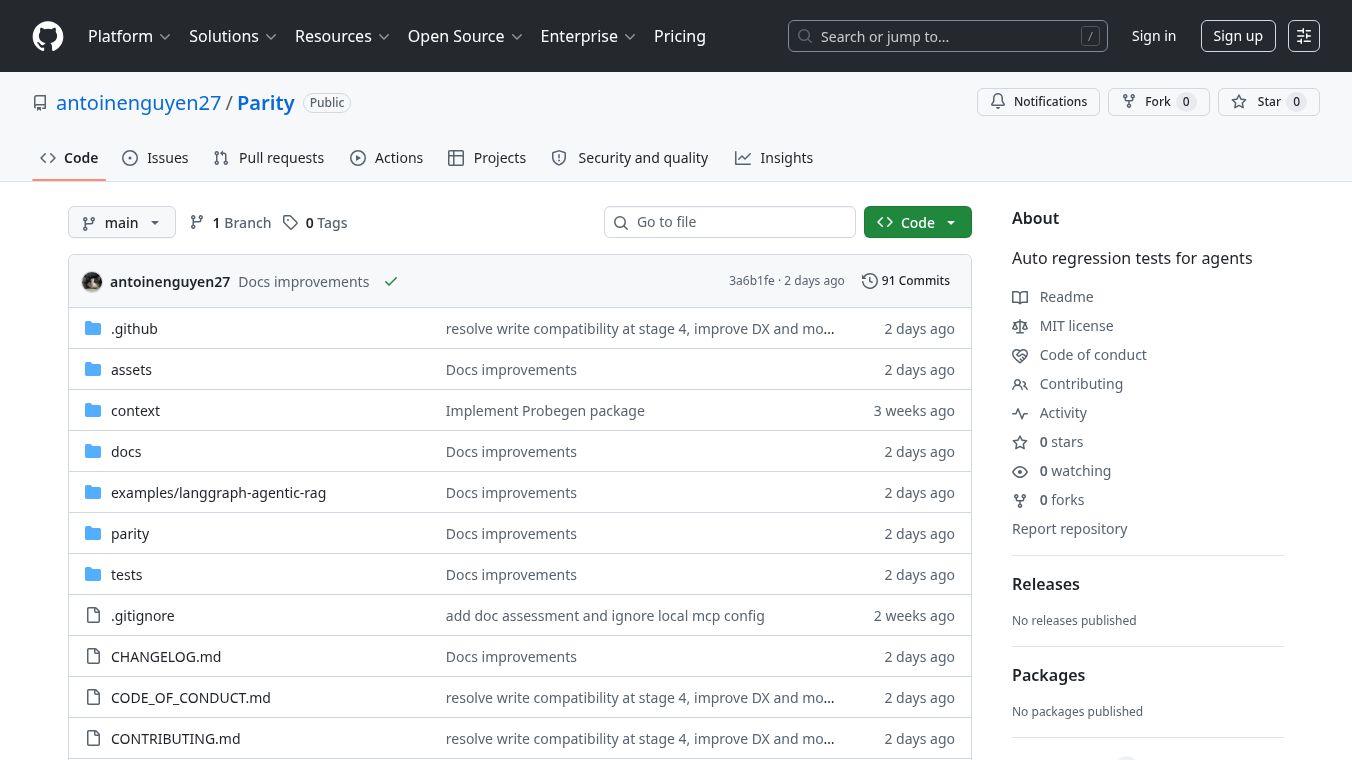
Task: Click the tags label icon near branches
Action: [x=291, y=222]
